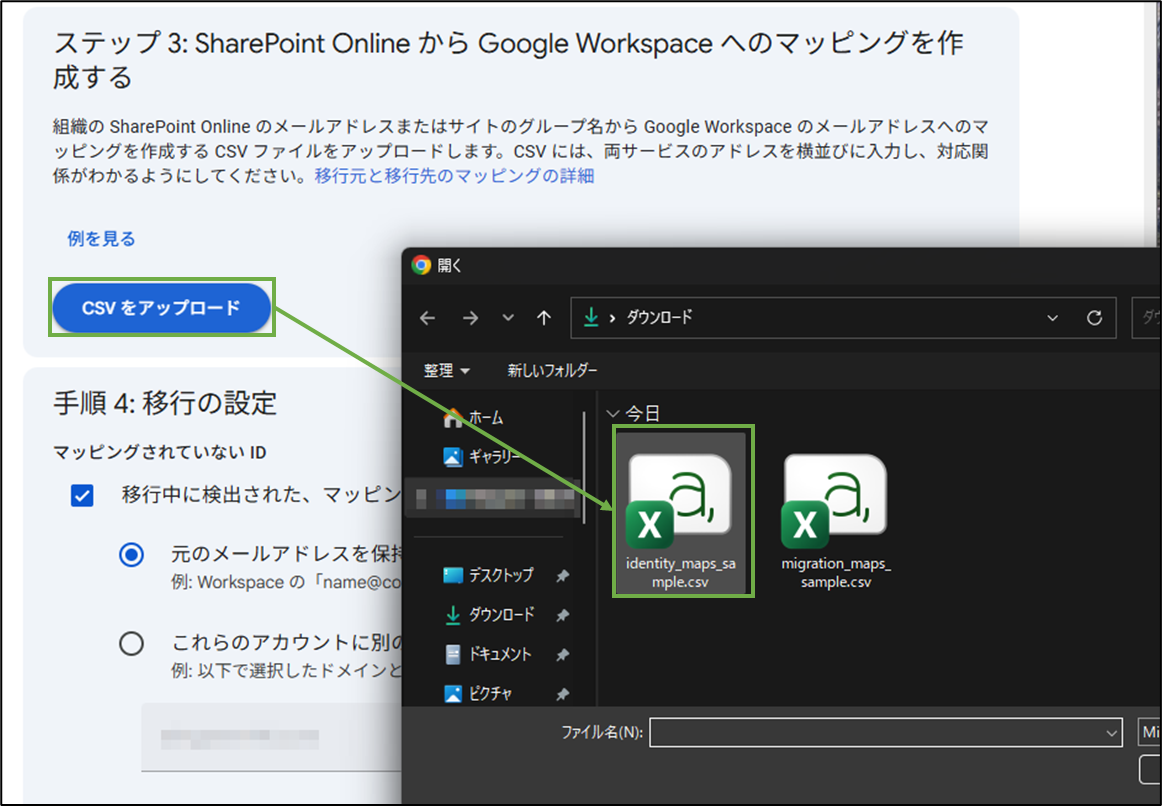Image resolution: width=1162 pixels, height=806 pixels.
Task: Expand the address bar history dropdown
Action: tap(1052, 318)
